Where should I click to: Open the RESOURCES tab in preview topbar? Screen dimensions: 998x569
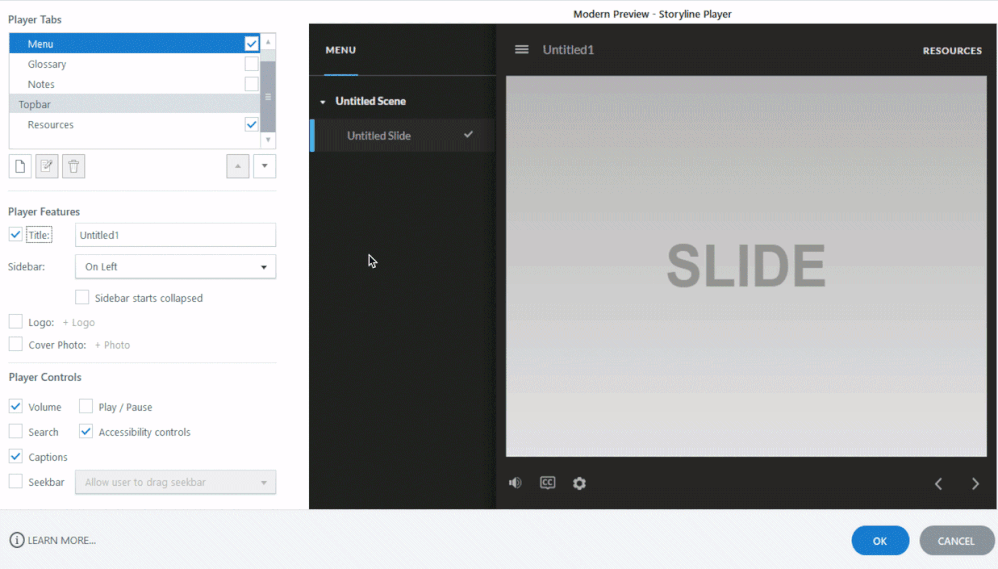point(952,50)
